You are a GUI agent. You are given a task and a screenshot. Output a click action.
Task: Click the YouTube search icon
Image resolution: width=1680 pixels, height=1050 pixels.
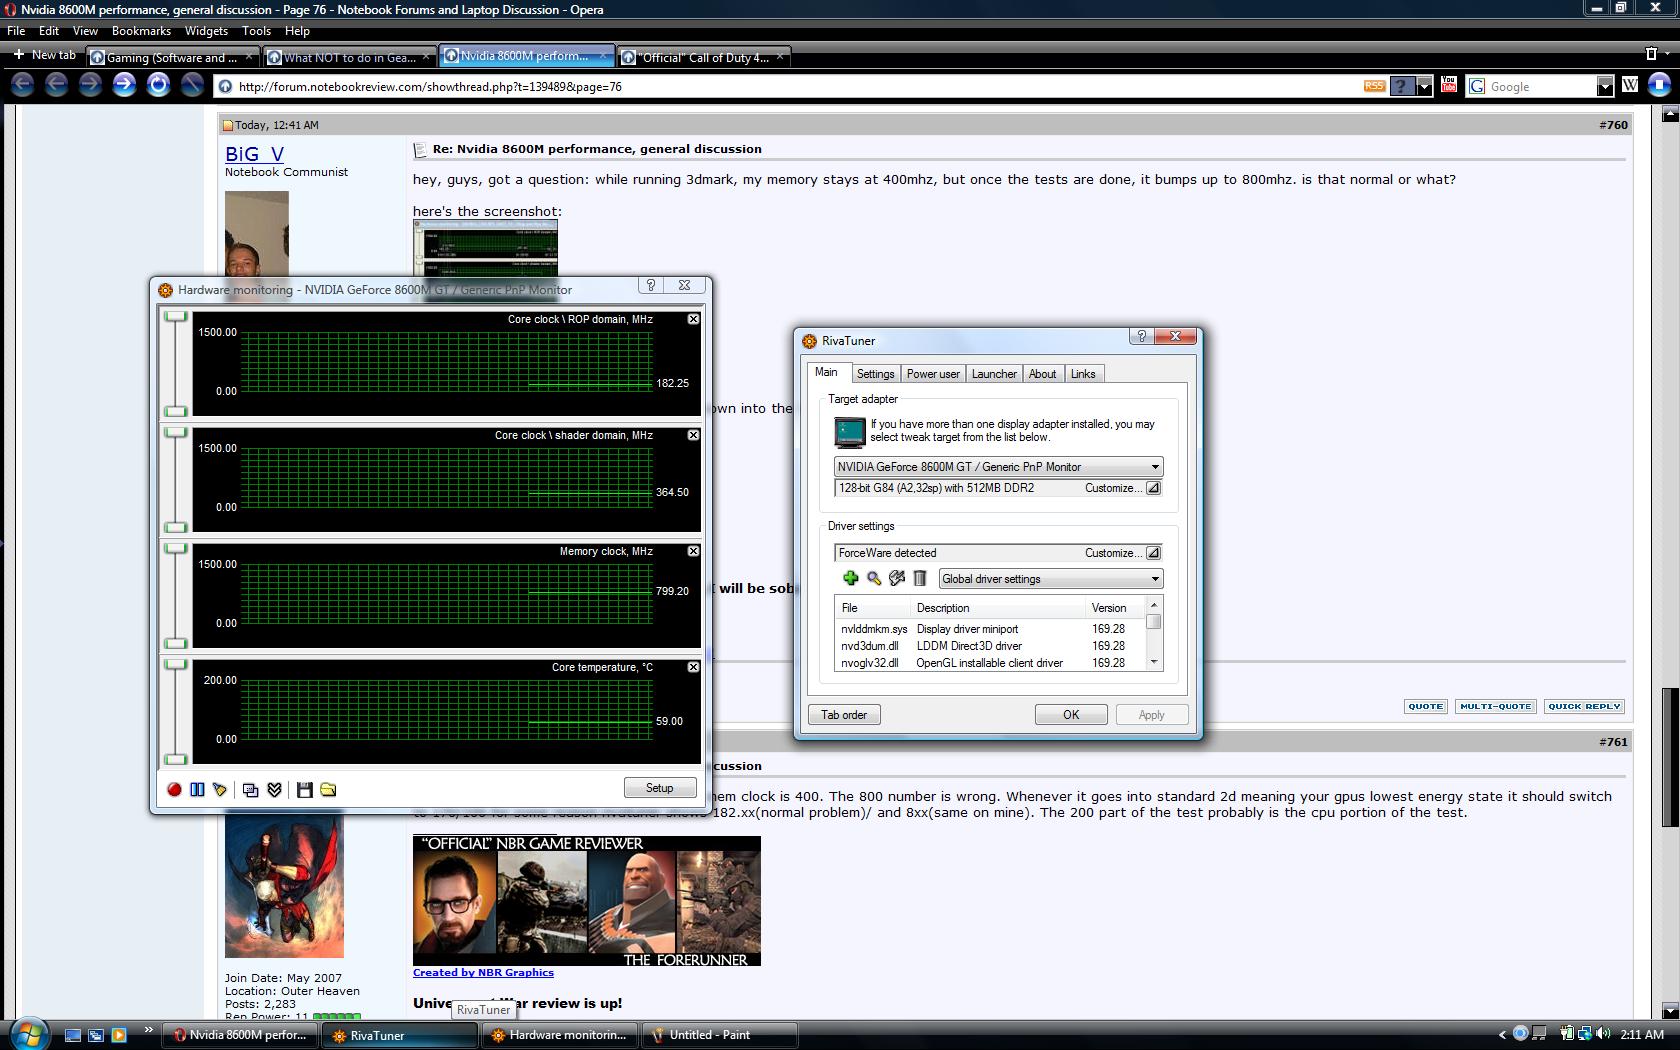click(1449, 86)
